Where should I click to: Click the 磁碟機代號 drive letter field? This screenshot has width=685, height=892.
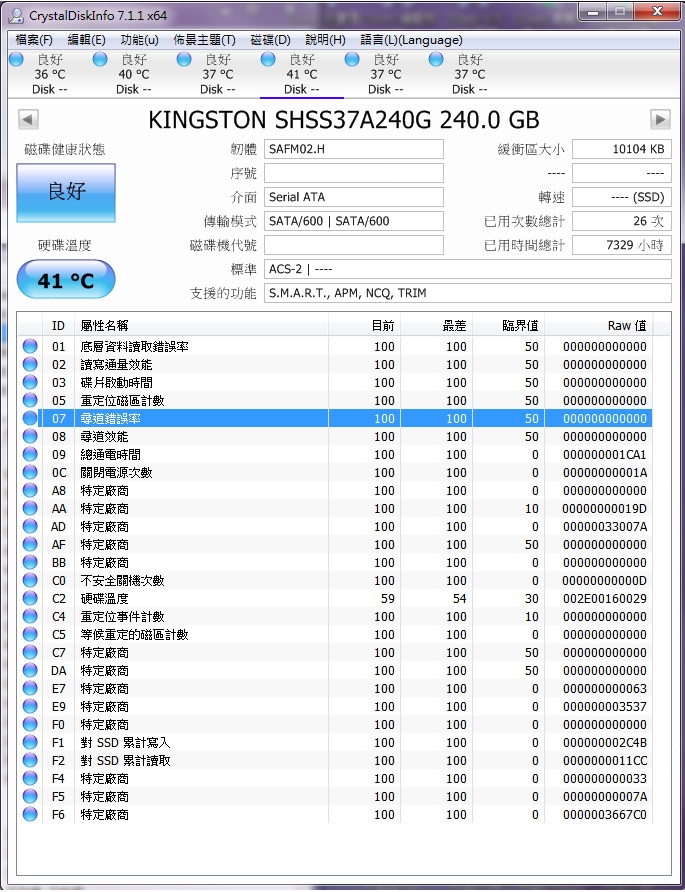pyautogui.click(x=354, y=245)
